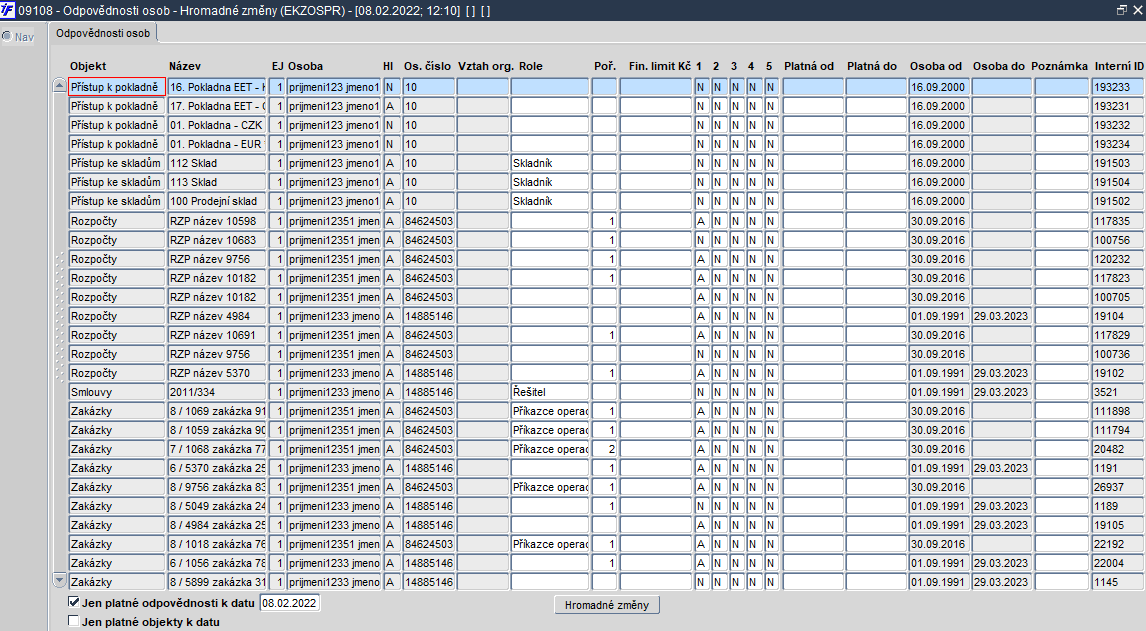Click Interní ID cell 3521
Viewport: 1146px width, 631px height.
pyautogui.click(x=1118, y=392)
